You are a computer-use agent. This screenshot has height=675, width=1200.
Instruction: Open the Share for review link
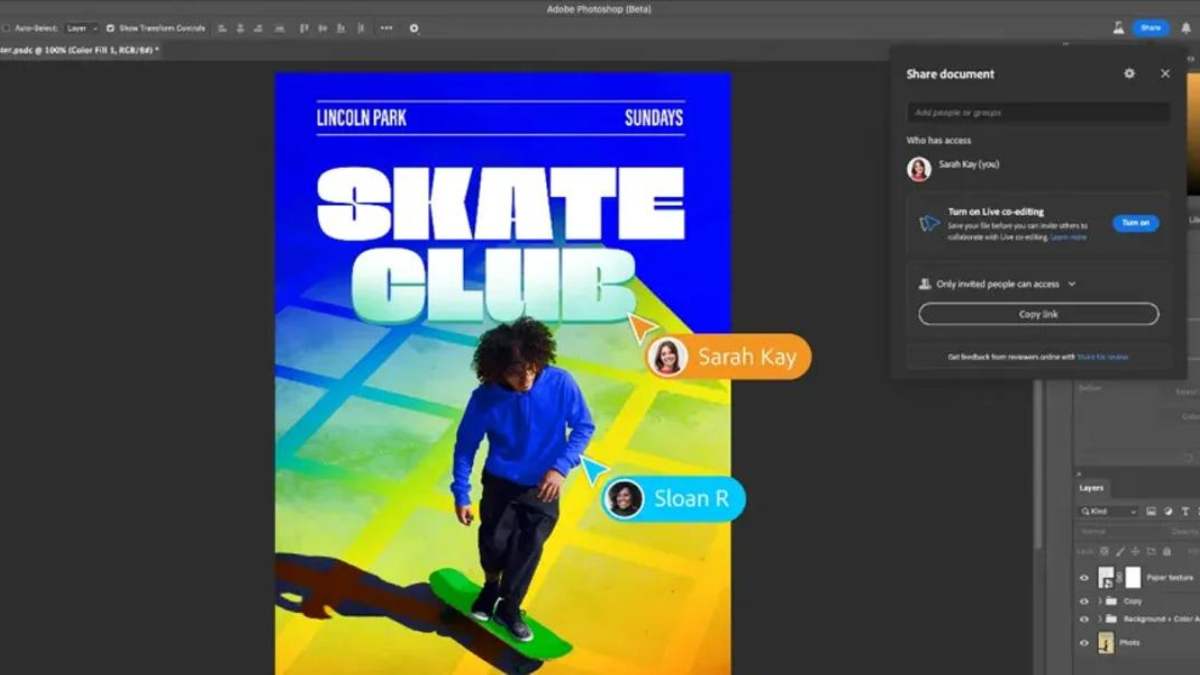[x=1103, y=356]
